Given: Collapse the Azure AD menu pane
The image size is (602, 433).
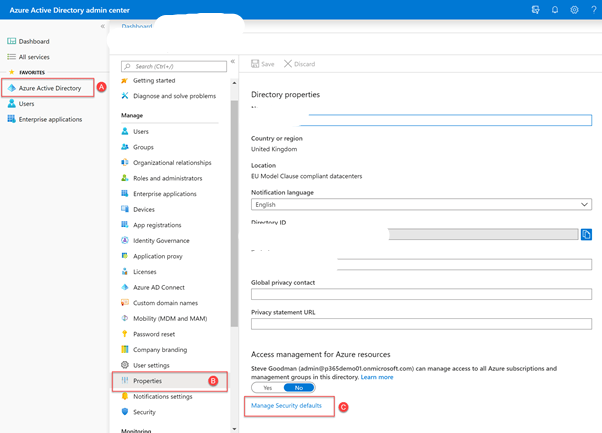Looking at the screenshot, I should point(233,61).
